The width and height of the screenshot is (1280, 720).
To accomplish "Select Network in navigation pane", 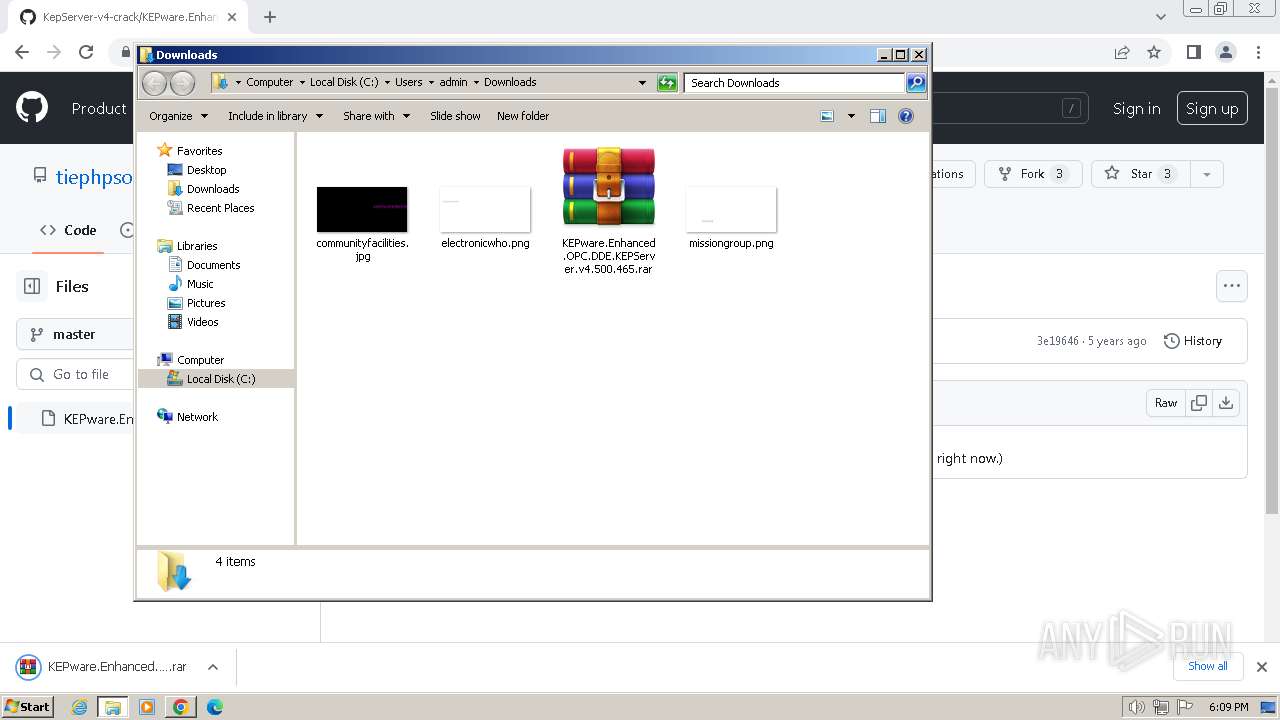I will pos(197,417).
